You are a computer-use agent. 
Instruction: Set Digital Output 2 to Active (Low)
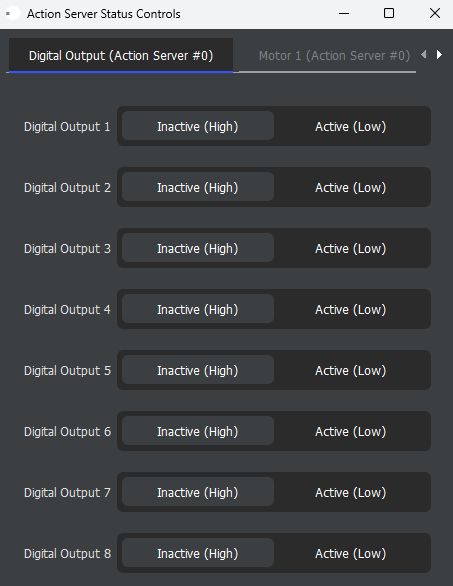(350, 187)
